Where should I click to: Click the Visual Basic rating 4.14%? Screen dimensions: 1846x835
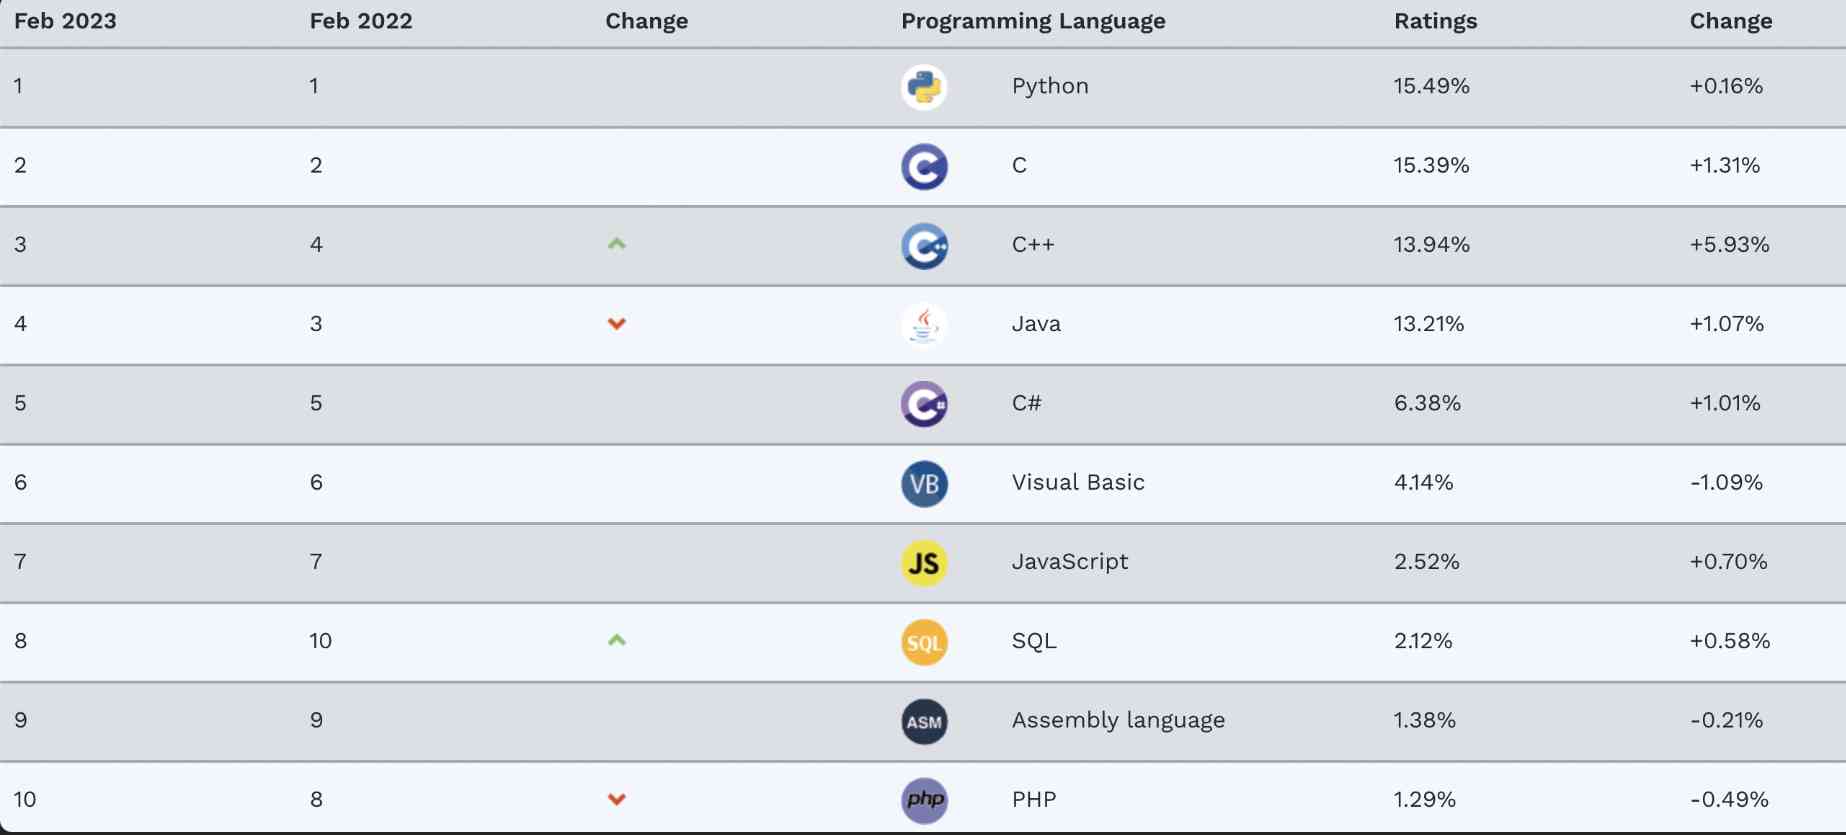point(1423,482)
